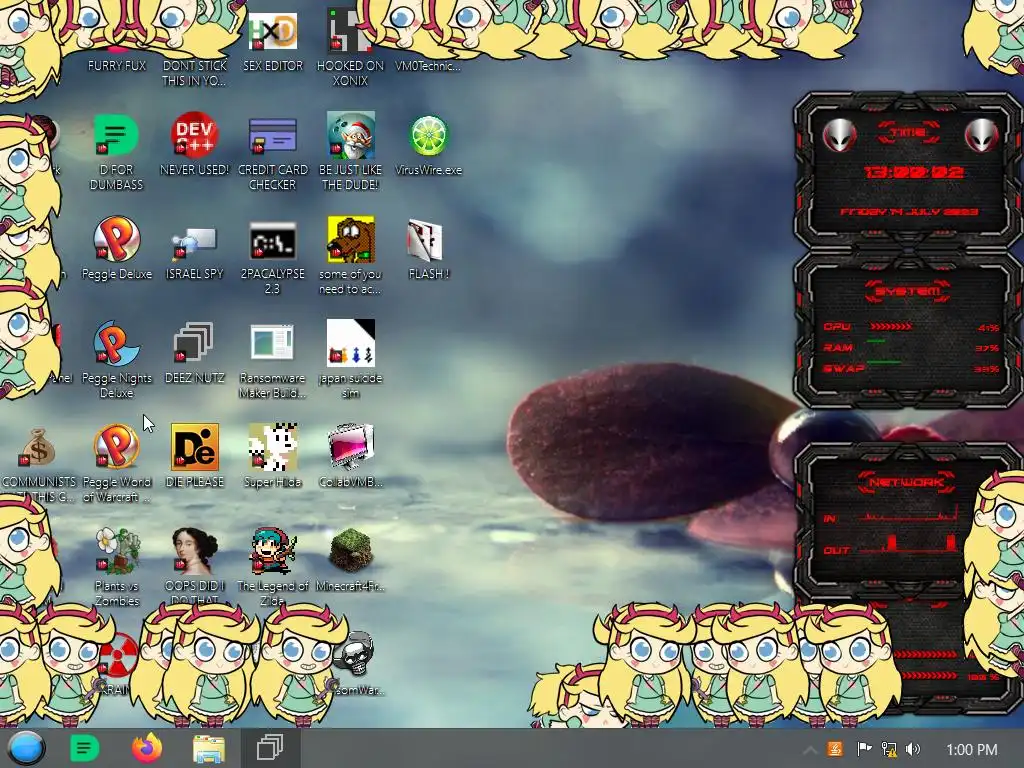The height and width of the screenshot is (768, 1024).
Task: Open the DIE PLEASE De icon
Action: (195, 447)
